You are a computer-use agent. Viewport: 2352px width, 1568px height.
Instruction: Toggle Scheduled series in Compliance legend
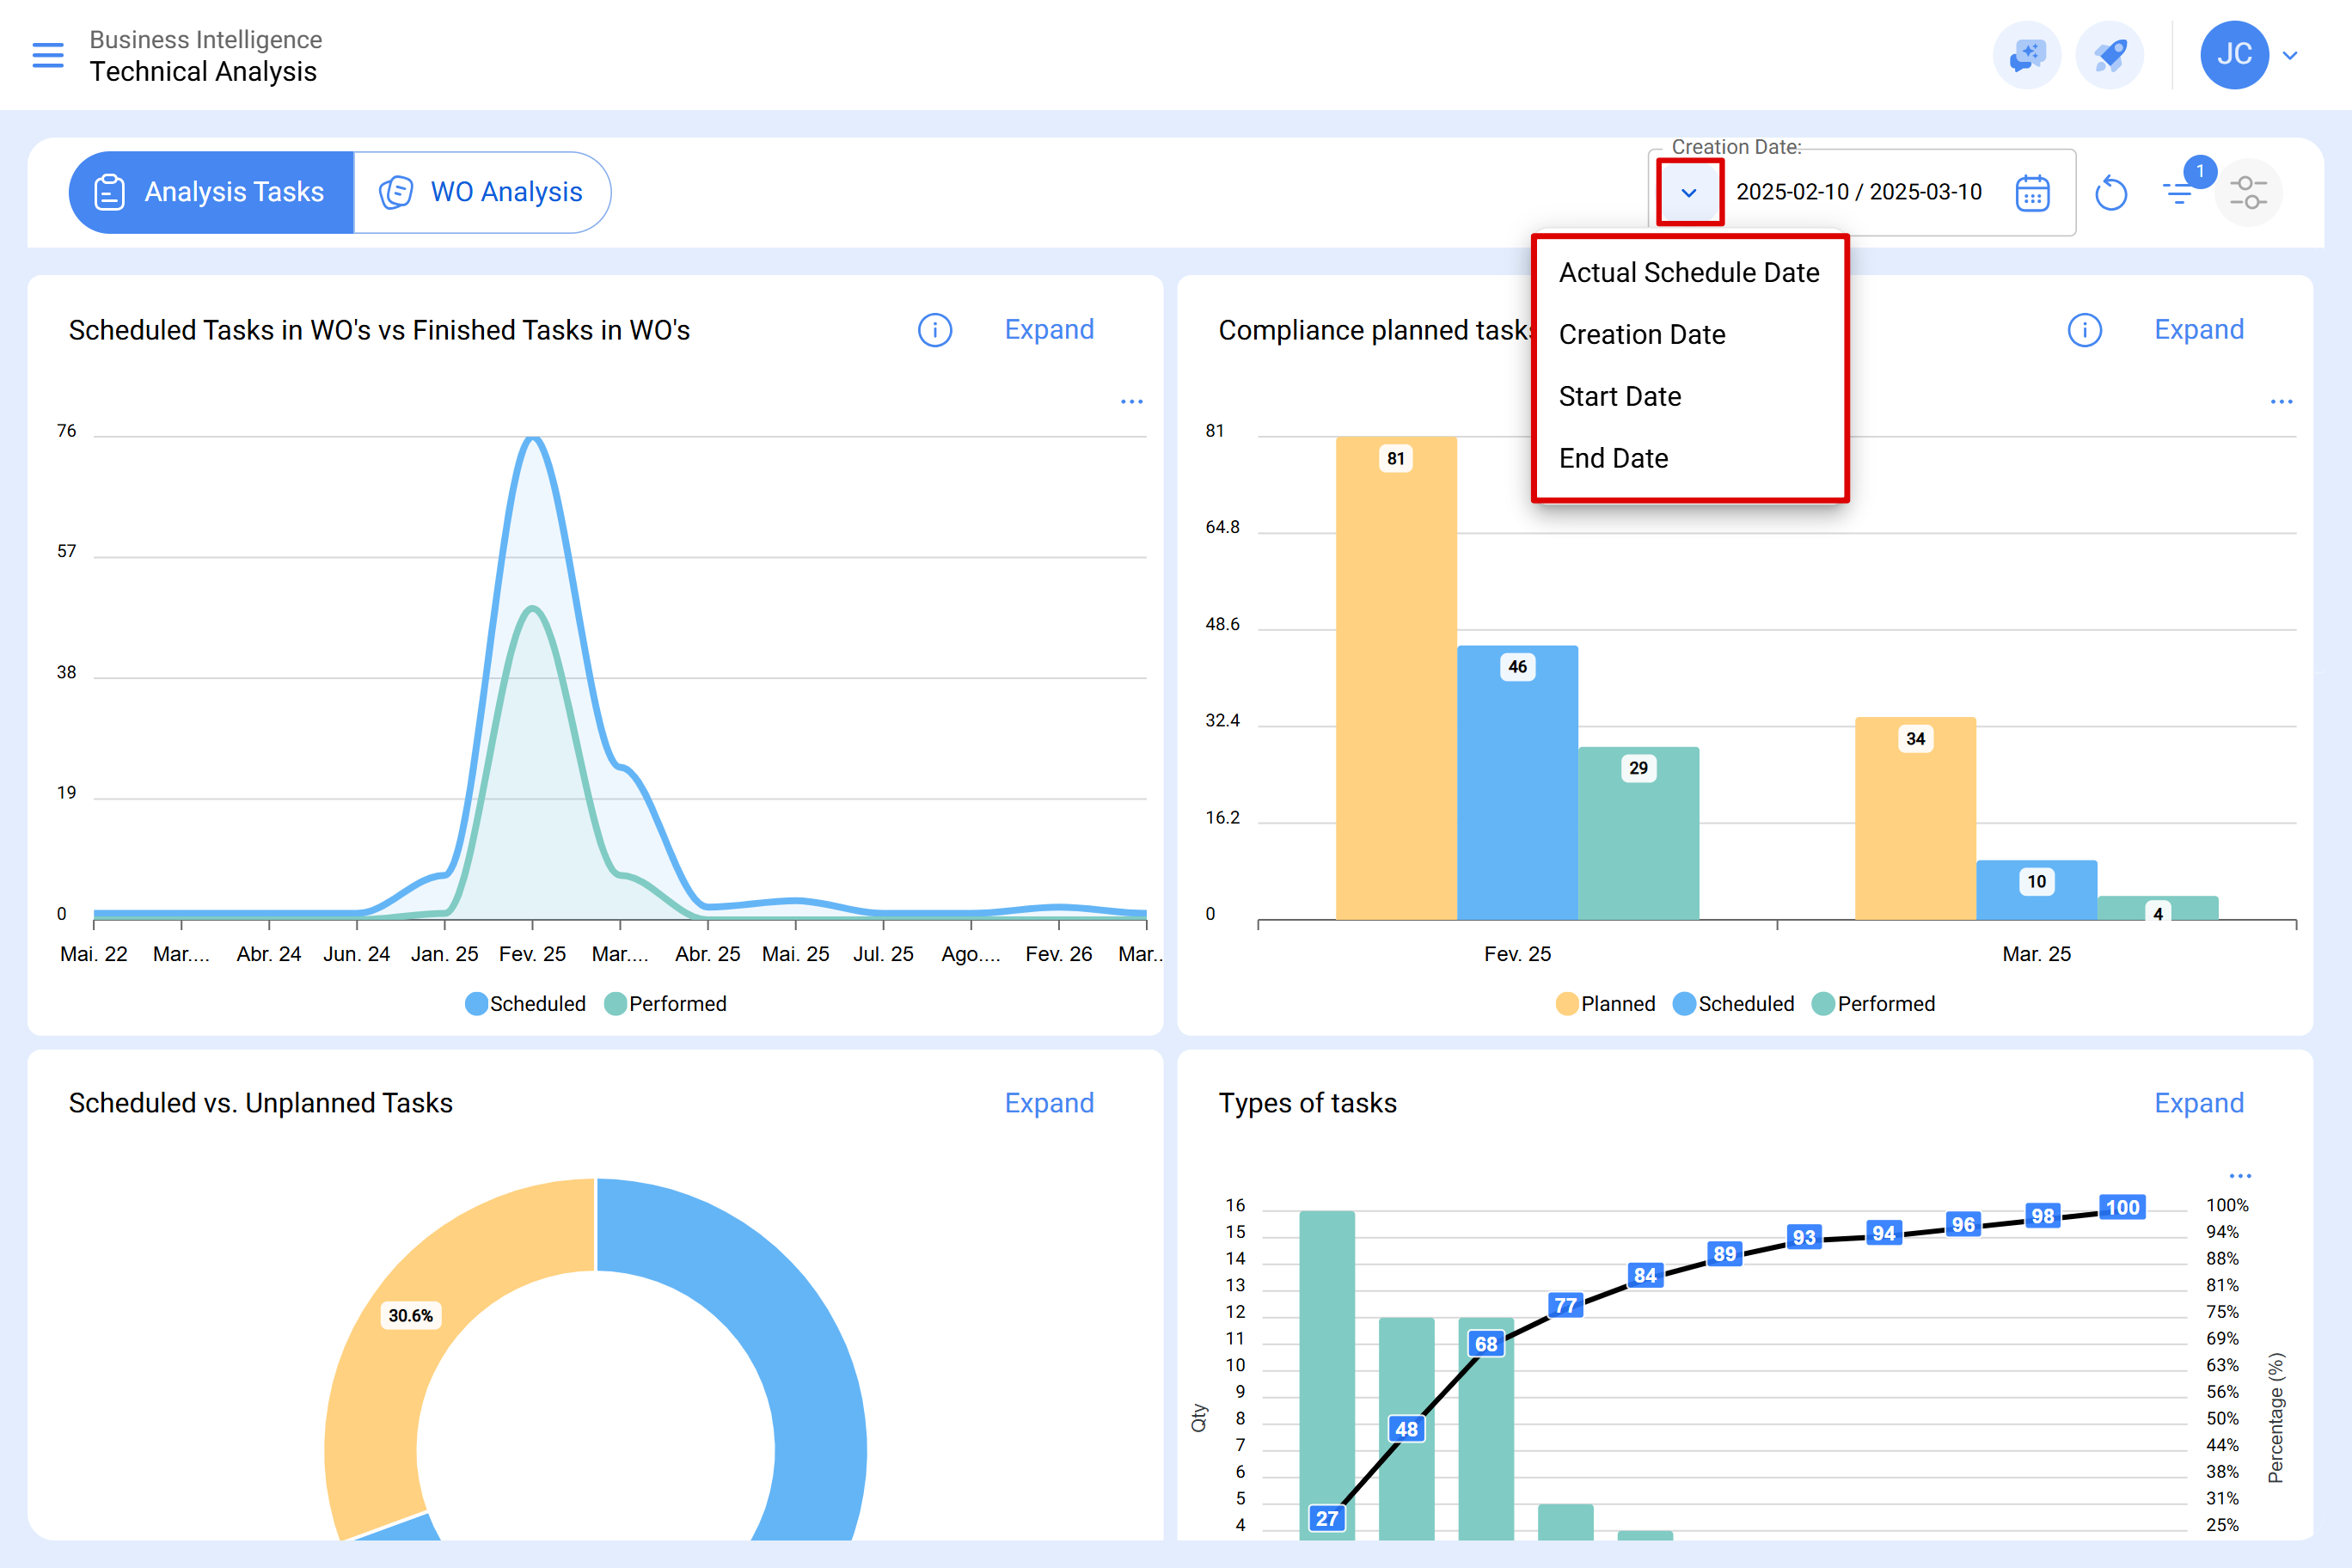click(x=1734, y=1004)
